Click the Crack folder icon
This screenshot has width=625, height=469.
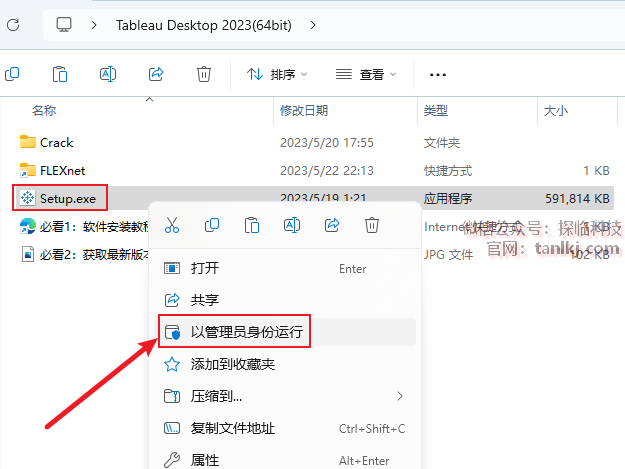tap(28, 141)
